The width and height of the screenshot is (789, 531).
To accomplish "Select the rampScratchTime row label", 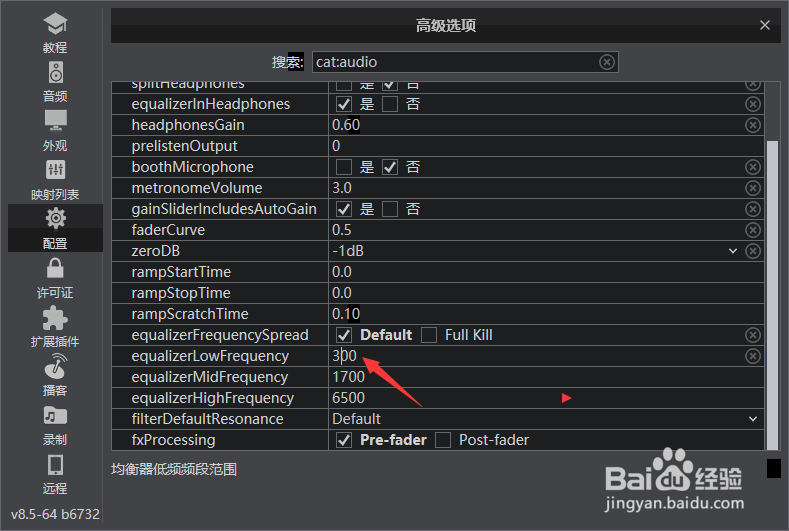I will point(190,314).
